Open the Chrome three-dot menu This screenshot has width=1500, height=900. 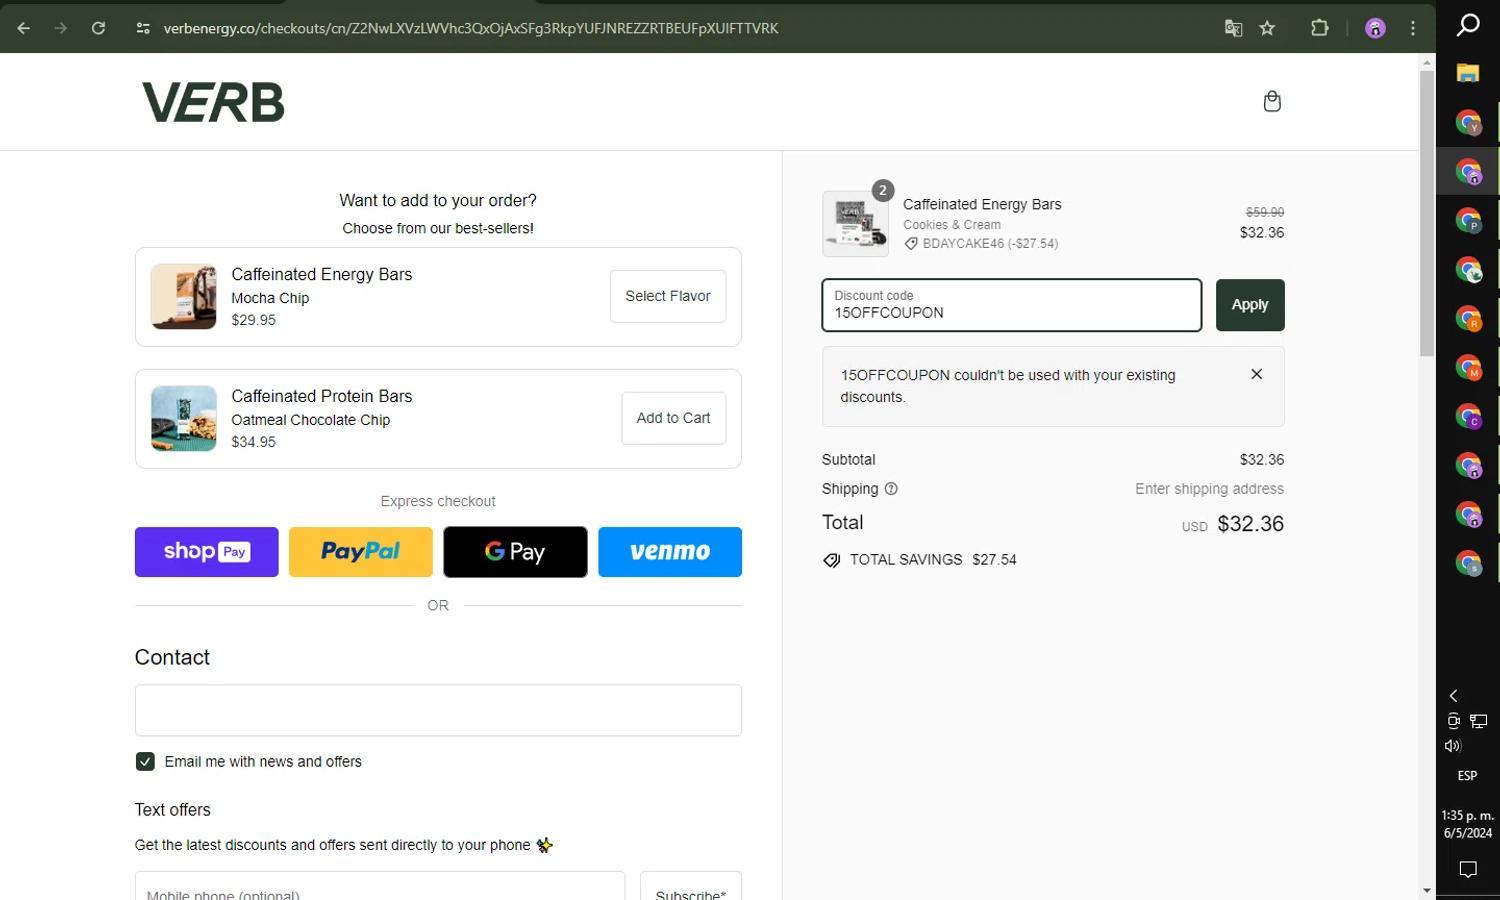pos(1413,28)
